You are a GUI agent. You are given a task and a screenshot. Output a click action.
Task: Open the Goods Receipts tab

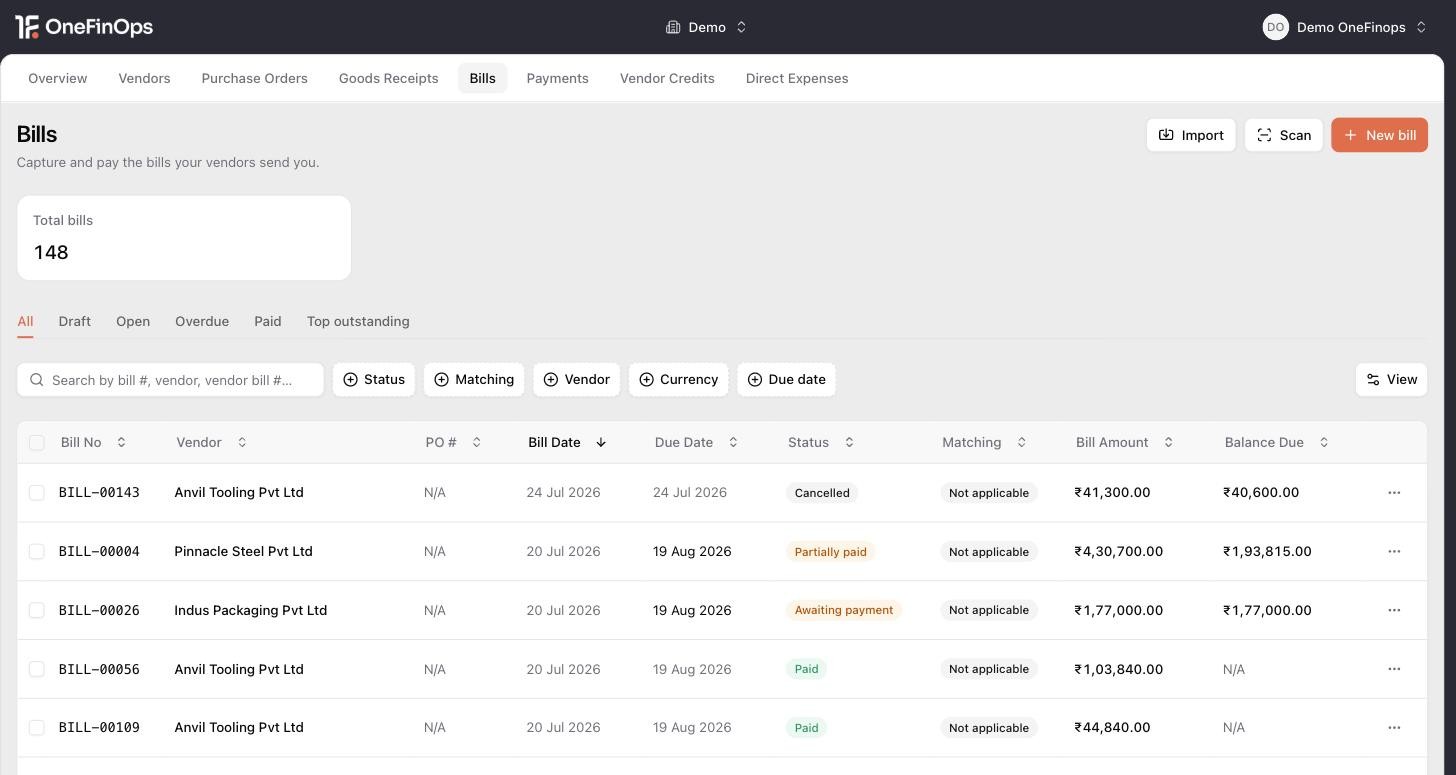(x=389, y=78)
